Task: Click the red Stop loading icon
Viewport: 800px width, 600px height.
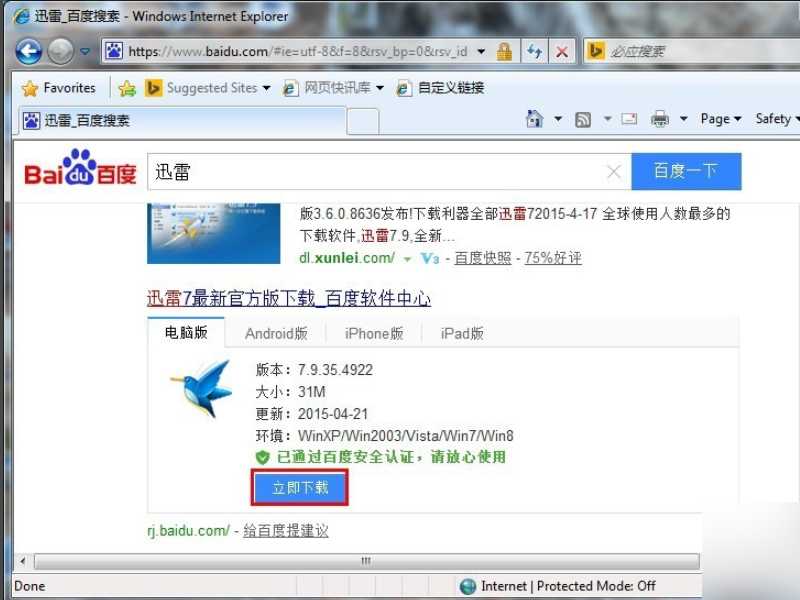Action: pos(562,52)
